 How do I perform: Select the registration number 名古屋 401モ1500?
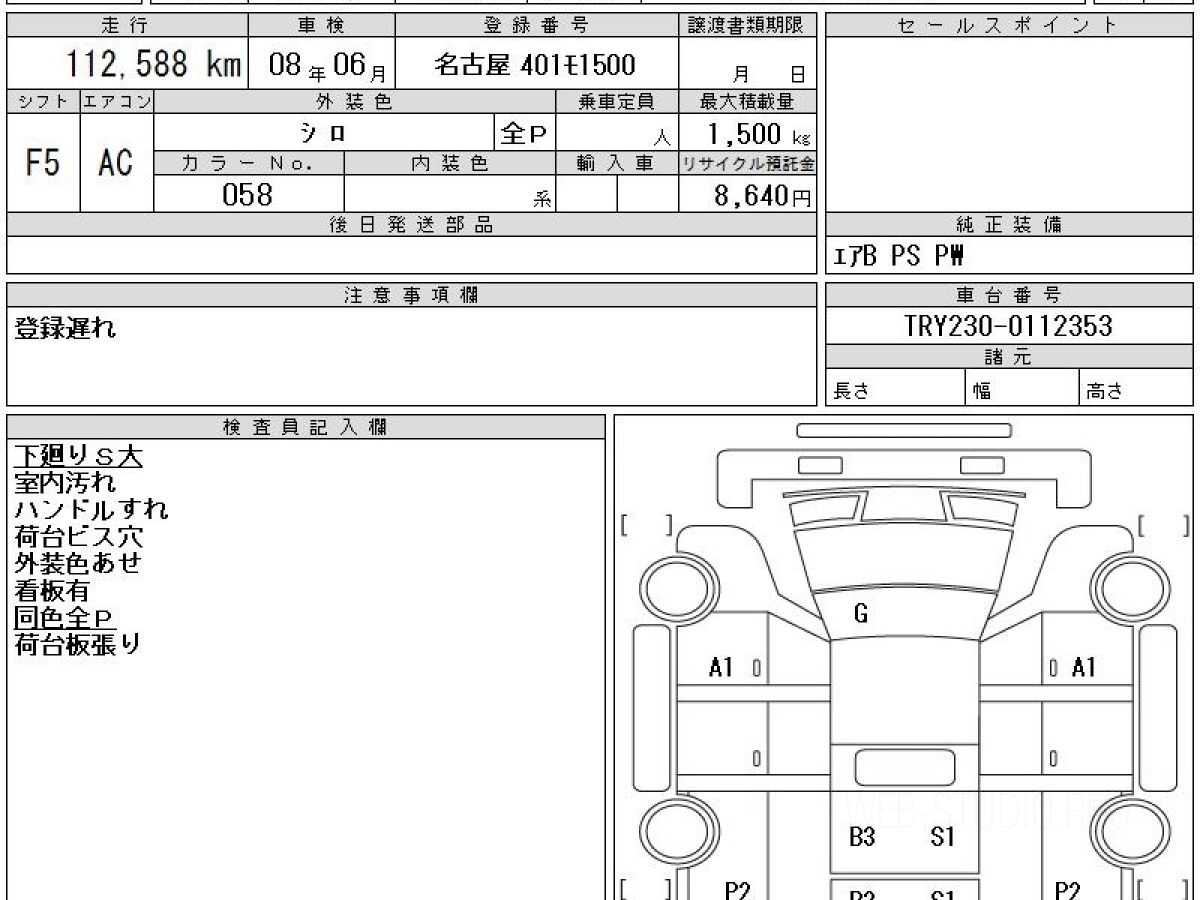(535, 66)
